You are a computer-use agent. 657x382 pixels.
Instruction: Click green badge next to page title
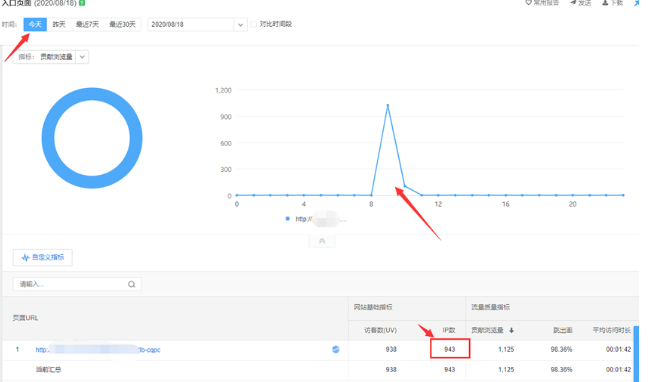tap(82, 3)
